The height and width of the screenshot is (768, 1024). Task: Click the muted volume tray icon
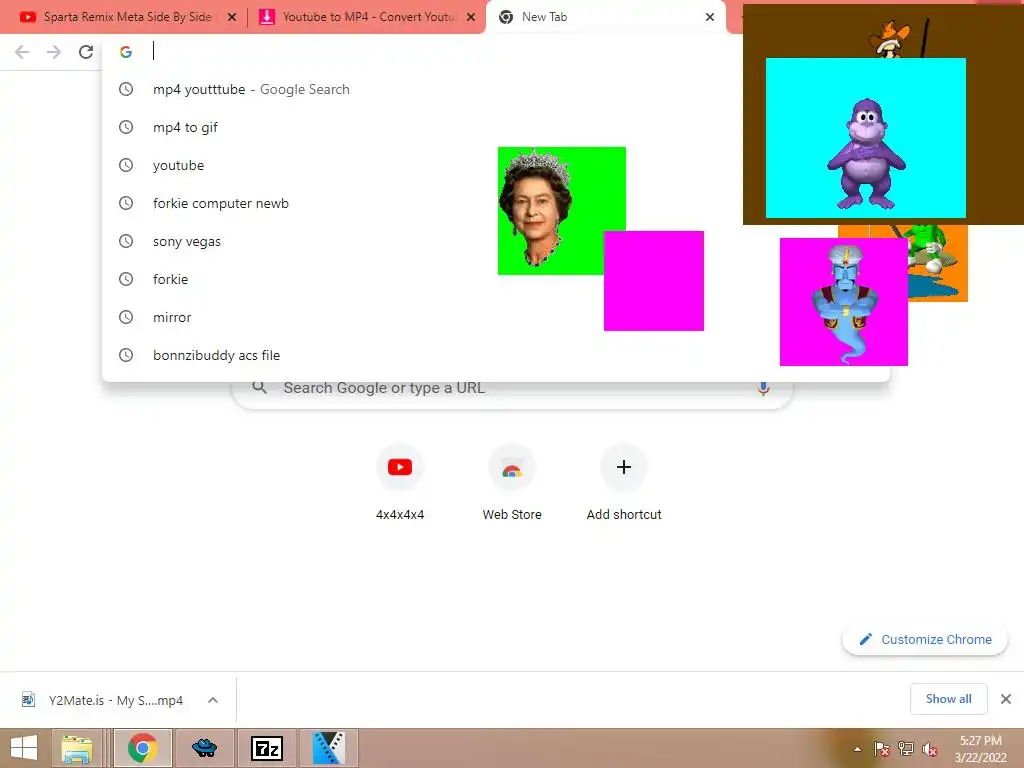tap(930, 749)
